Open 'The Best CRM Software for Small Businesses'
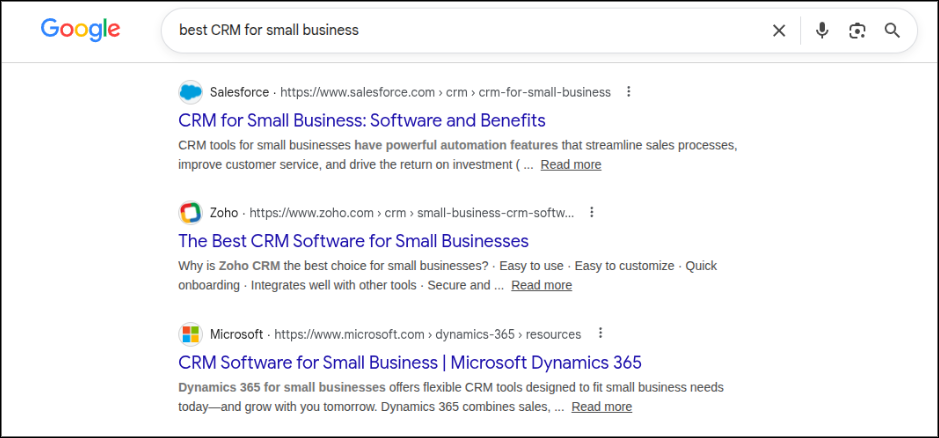939x438 pixels. click(353, 241)
